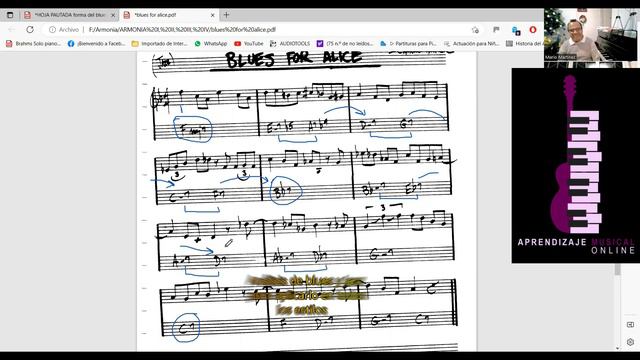
Task: Click the red Opera-style toolbar icon
Action: click(533, 29)
